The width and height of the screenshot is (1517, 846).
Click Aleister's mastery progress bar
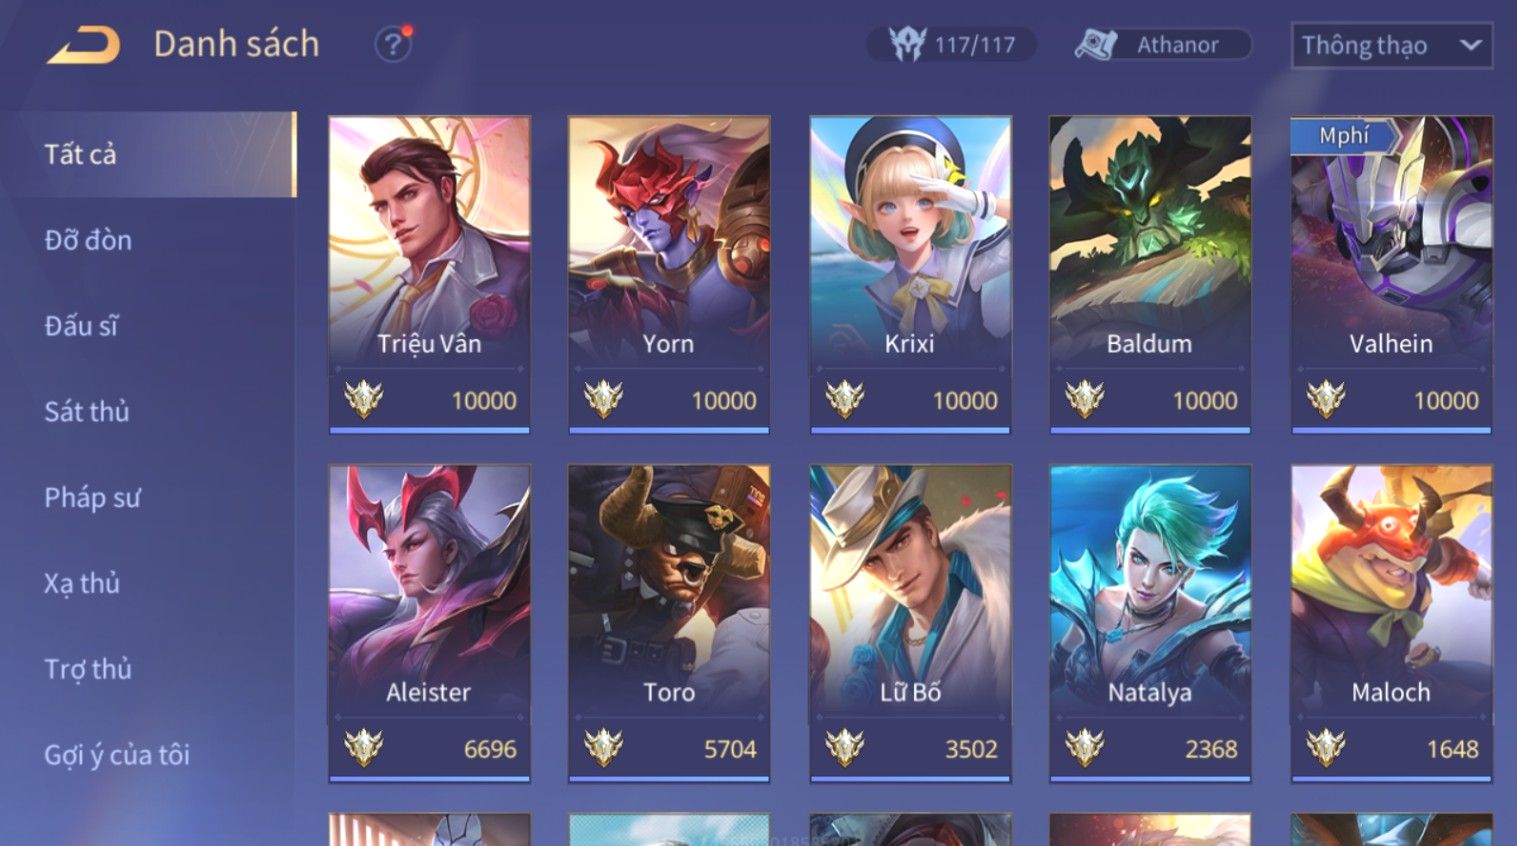429,778
